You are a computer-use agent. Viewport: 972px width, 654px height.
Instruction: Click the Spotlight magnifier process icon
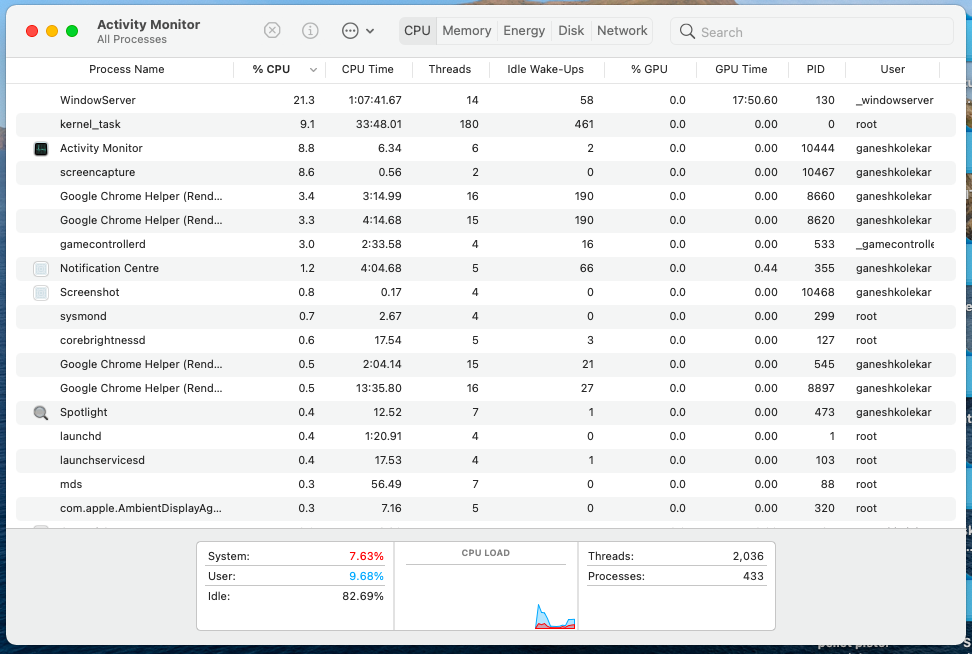click(41, 413)
